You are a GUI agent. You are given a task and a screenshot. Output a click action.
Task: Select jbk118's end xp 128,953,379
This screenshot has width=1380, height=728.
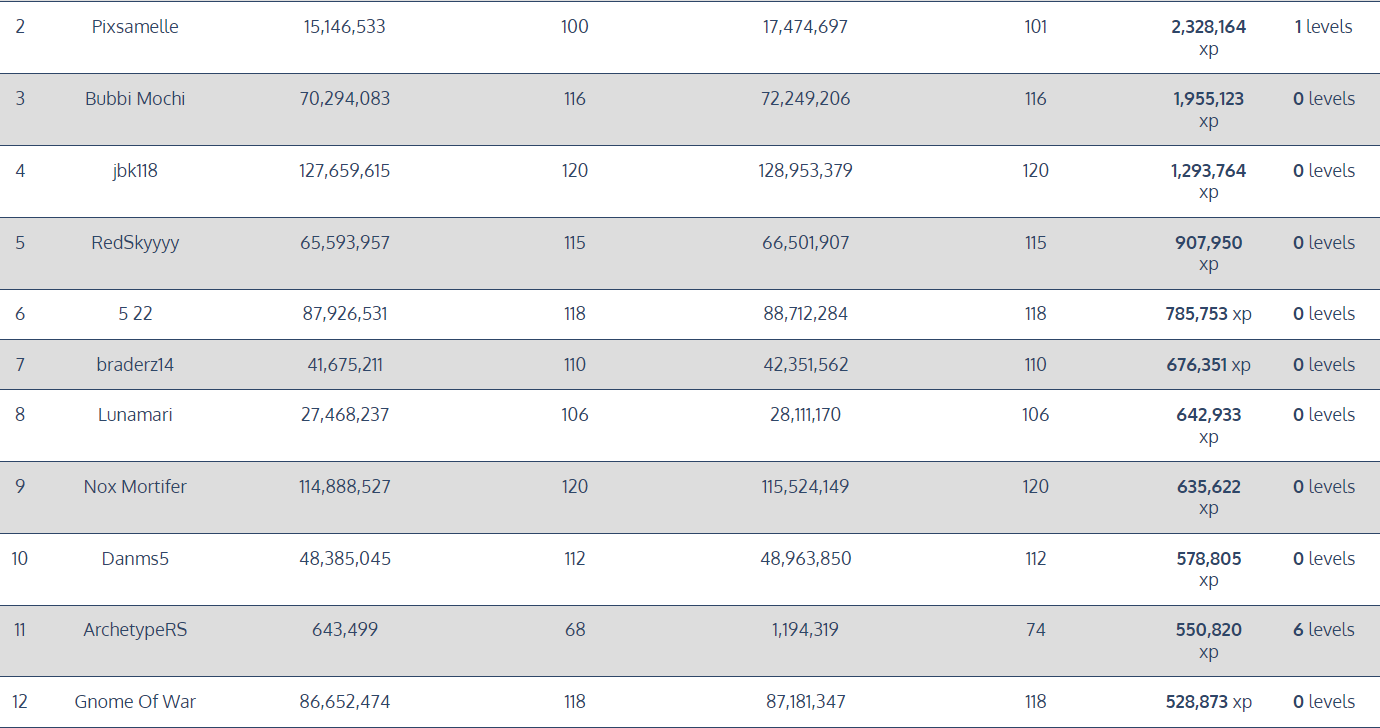pos(805,171)
